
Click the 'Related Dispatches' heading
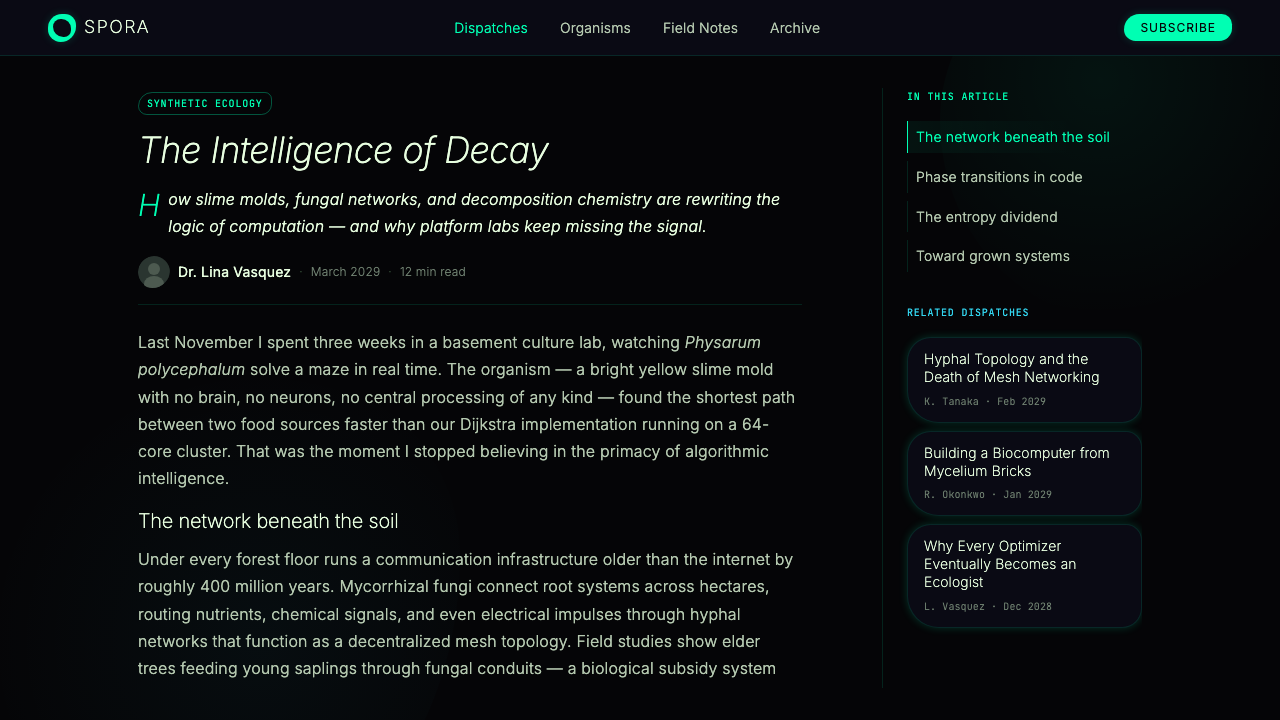(968, 313)
